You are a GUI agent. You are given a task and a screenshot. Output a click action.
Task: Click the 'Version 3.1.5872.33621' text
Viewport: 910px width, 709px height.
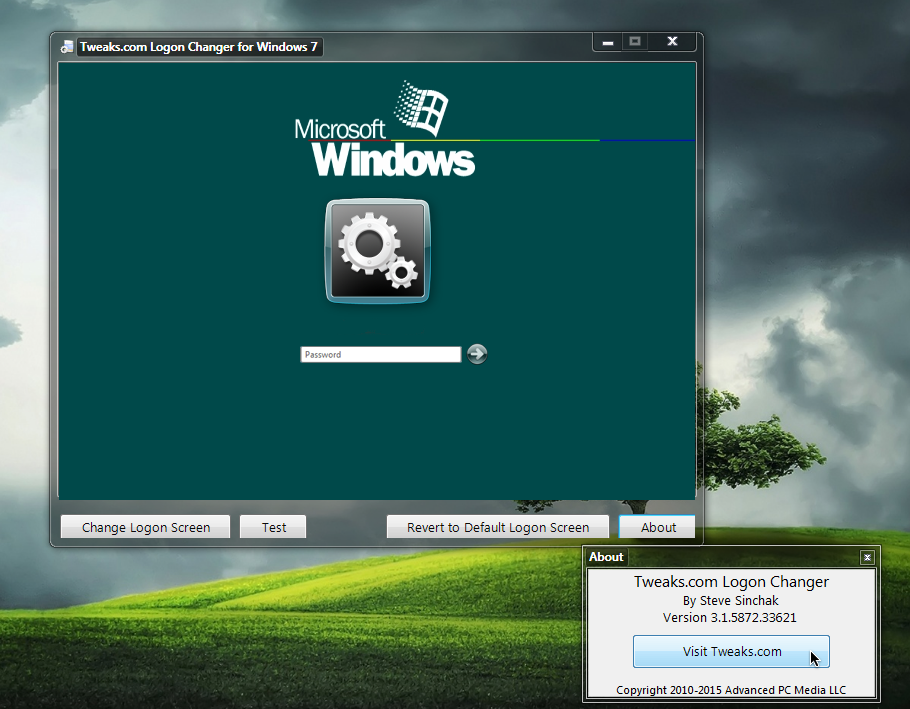[730, 617]
